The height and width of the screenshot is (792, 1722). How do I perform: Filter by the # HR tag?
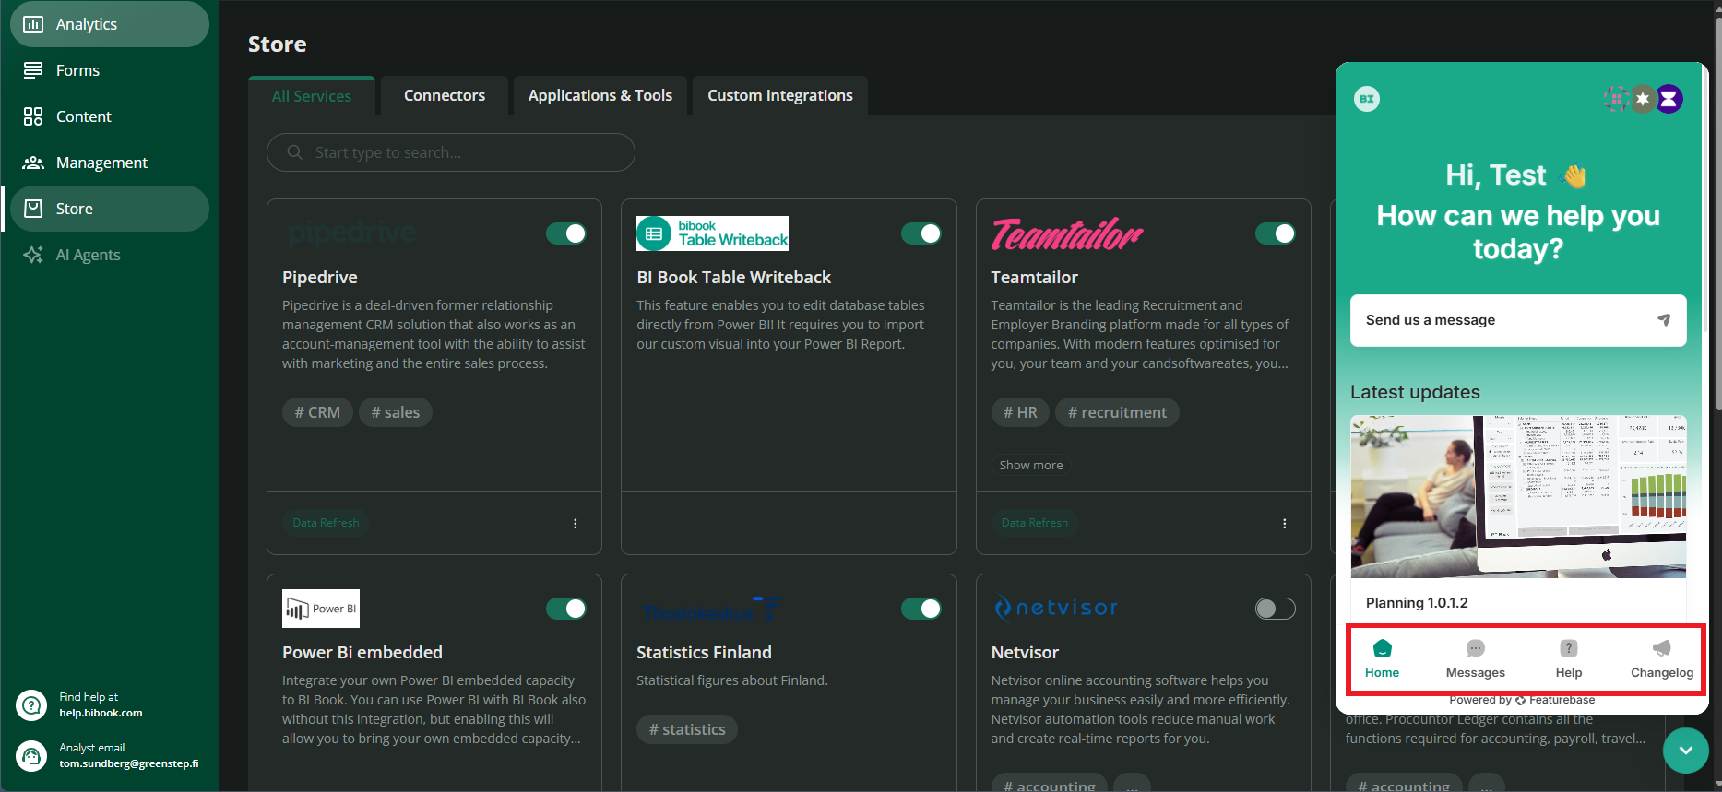(1020, 412)
